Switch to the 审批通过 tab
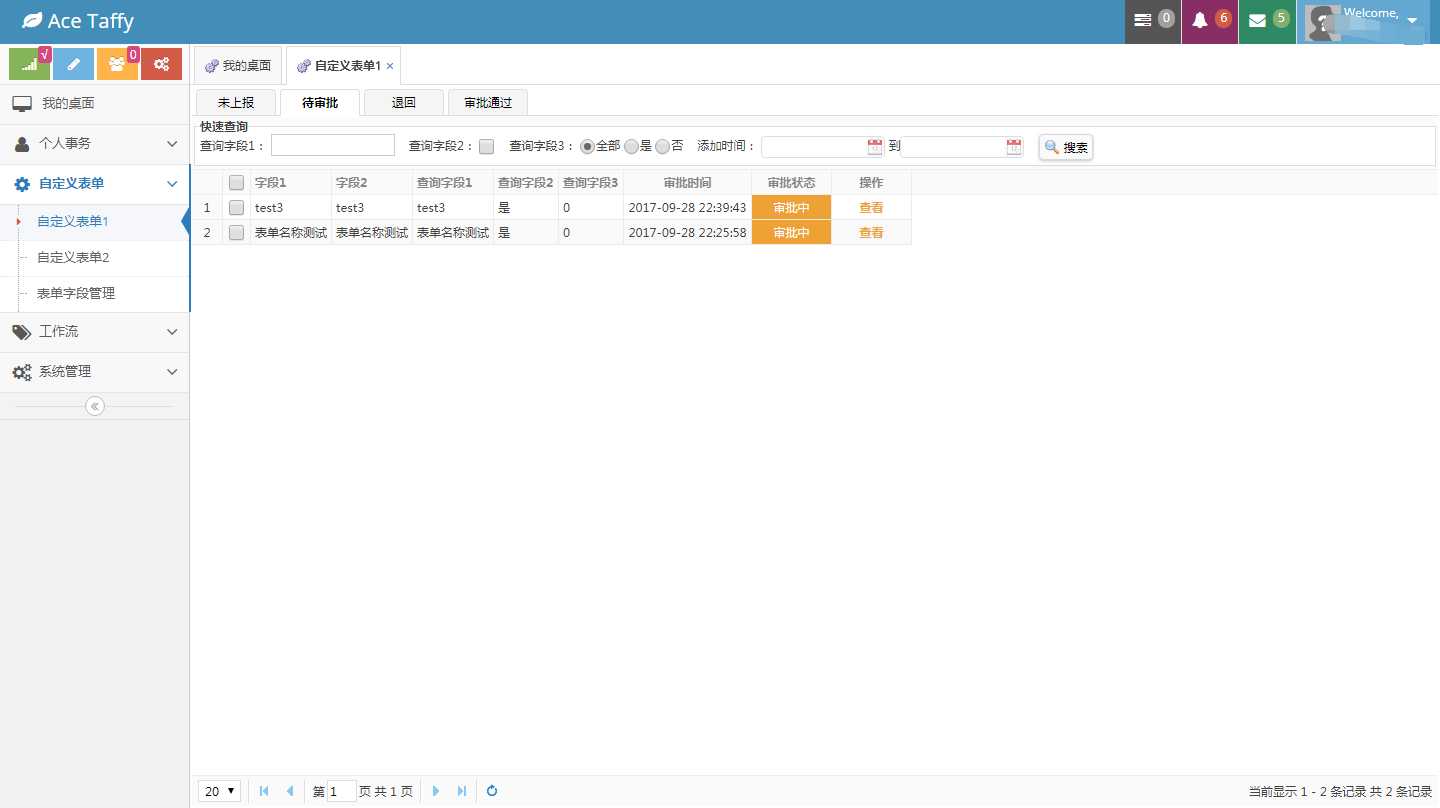This screenshot has height=808, width=1440. point(488,102)
